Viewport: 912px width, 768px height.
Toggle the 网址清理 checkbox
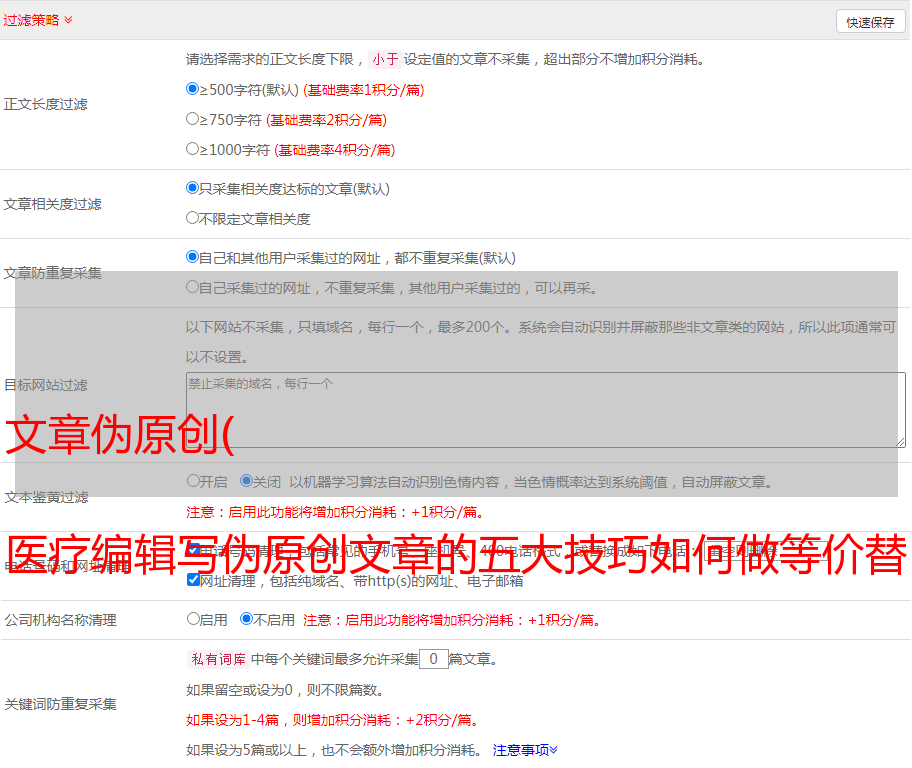click(x=194, y=580)
